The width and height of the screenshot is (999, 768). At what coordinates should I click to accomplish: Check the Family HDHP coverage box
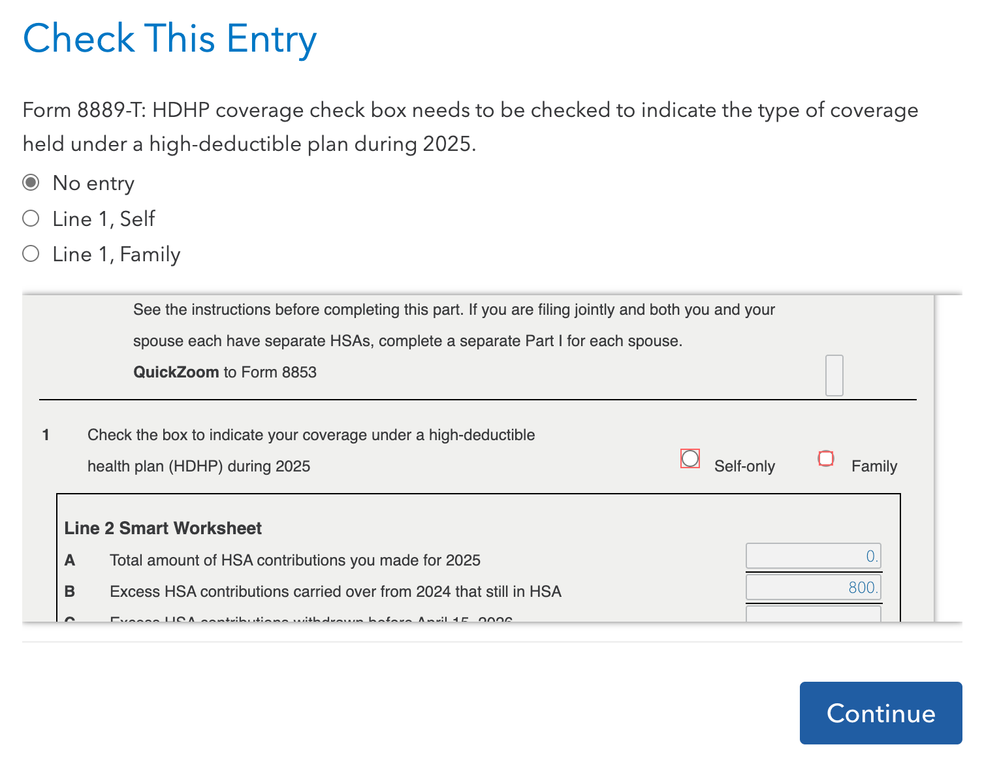click(826, 458)
